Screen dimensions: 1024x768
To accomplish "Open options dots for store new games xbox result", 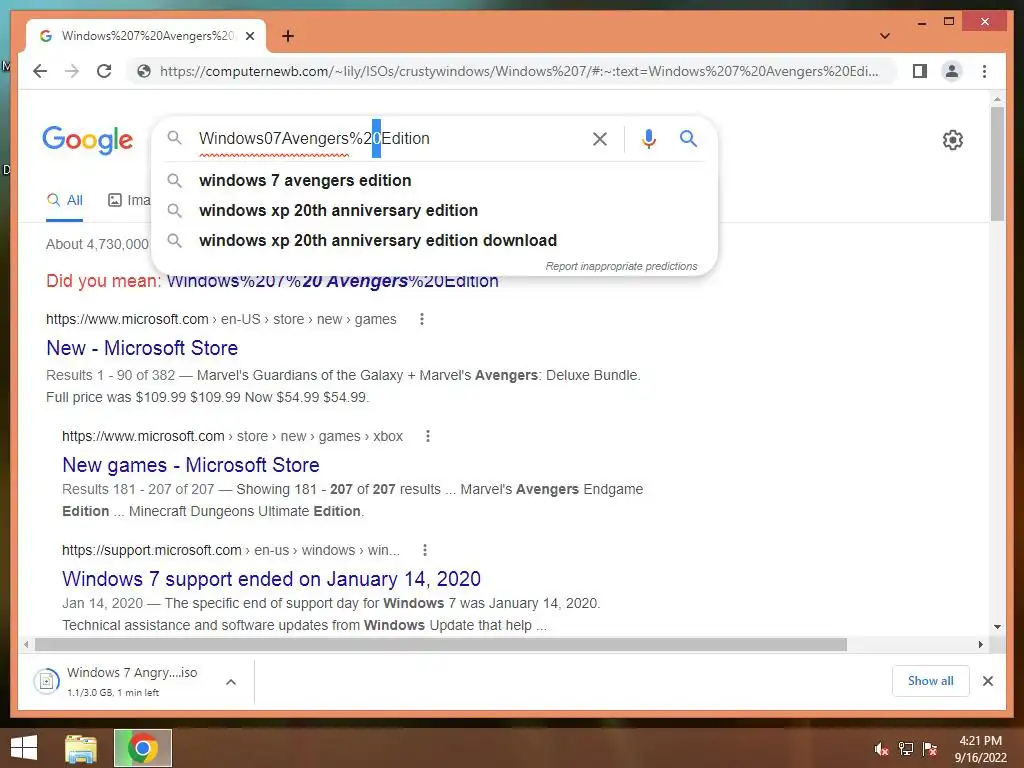I will tap(428, 436).
